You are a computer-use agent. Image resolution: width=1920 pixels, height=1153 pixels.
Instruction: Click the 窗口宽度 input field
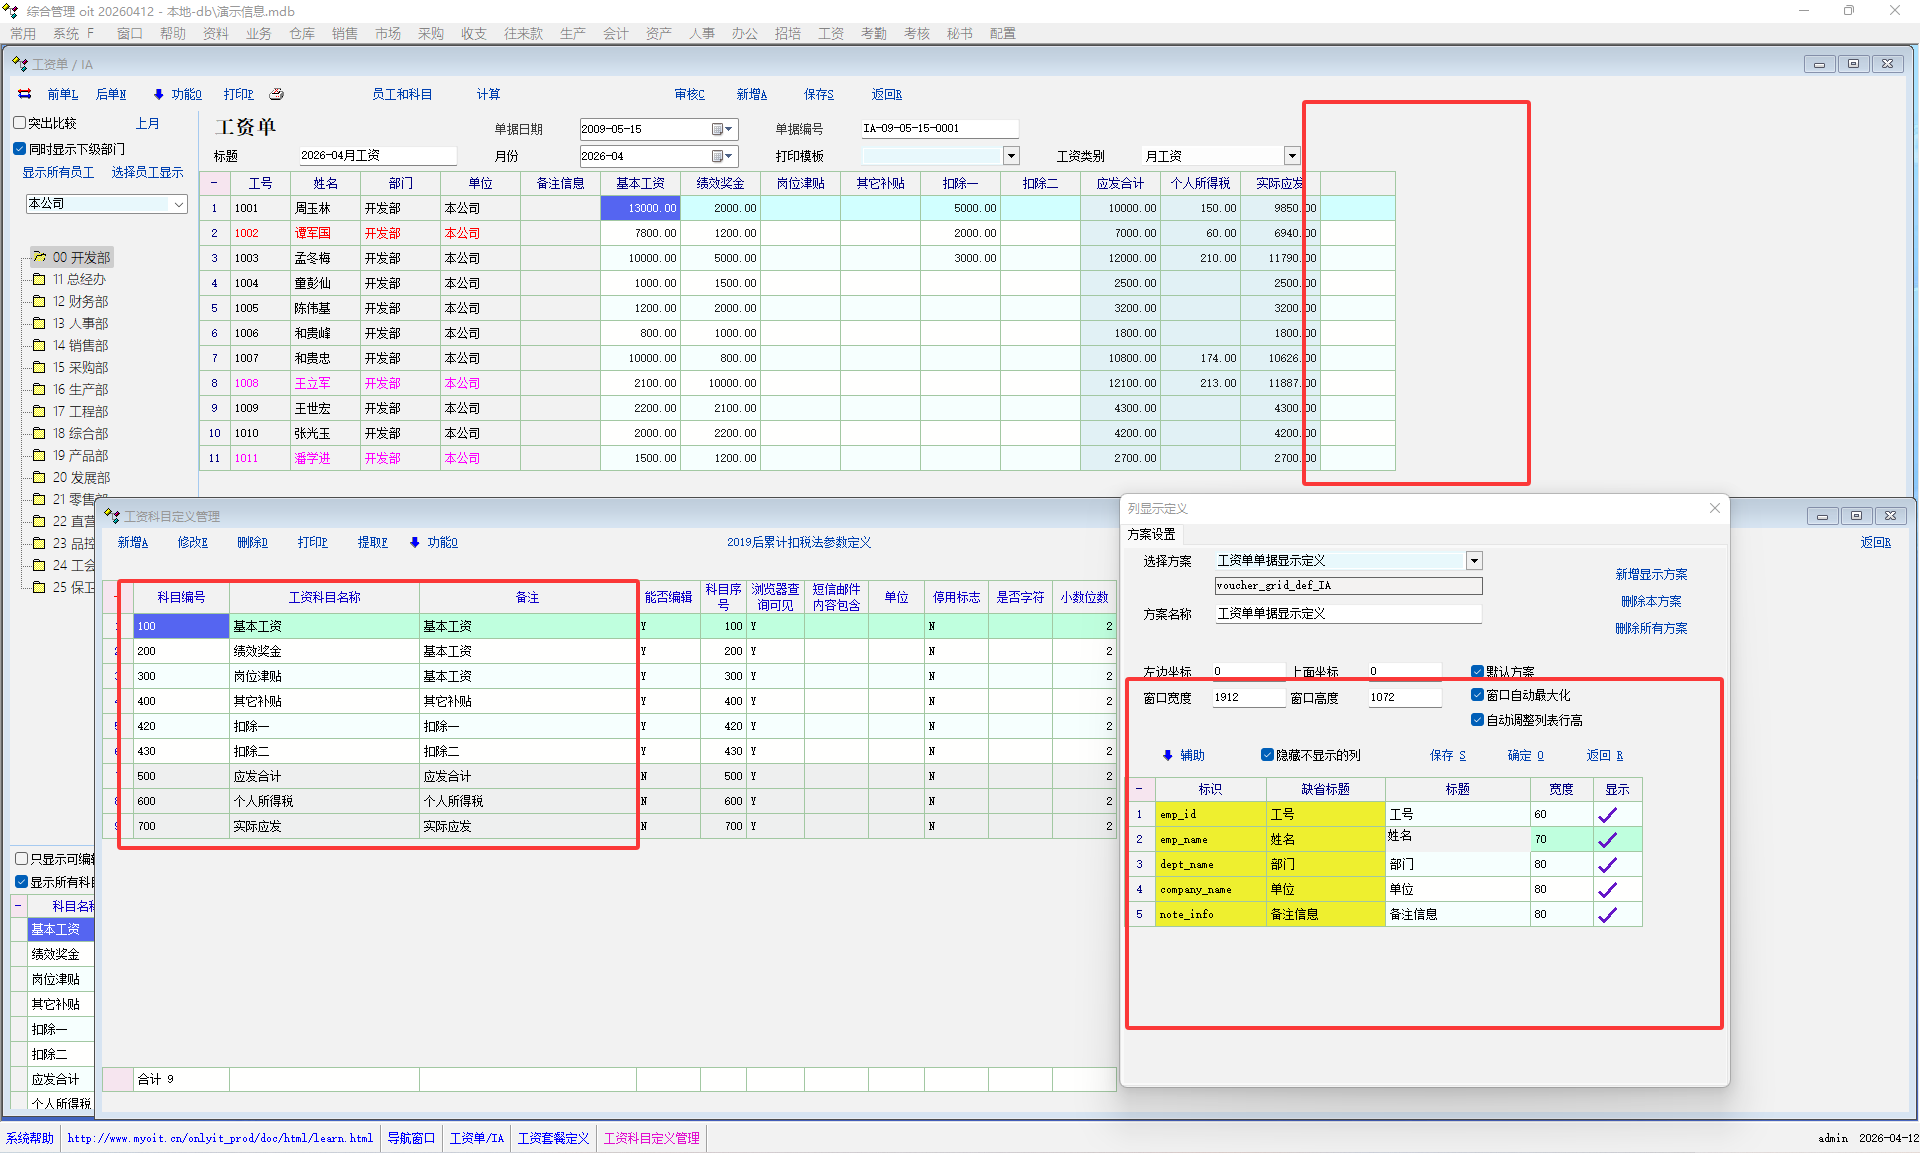pos(1247,697)
